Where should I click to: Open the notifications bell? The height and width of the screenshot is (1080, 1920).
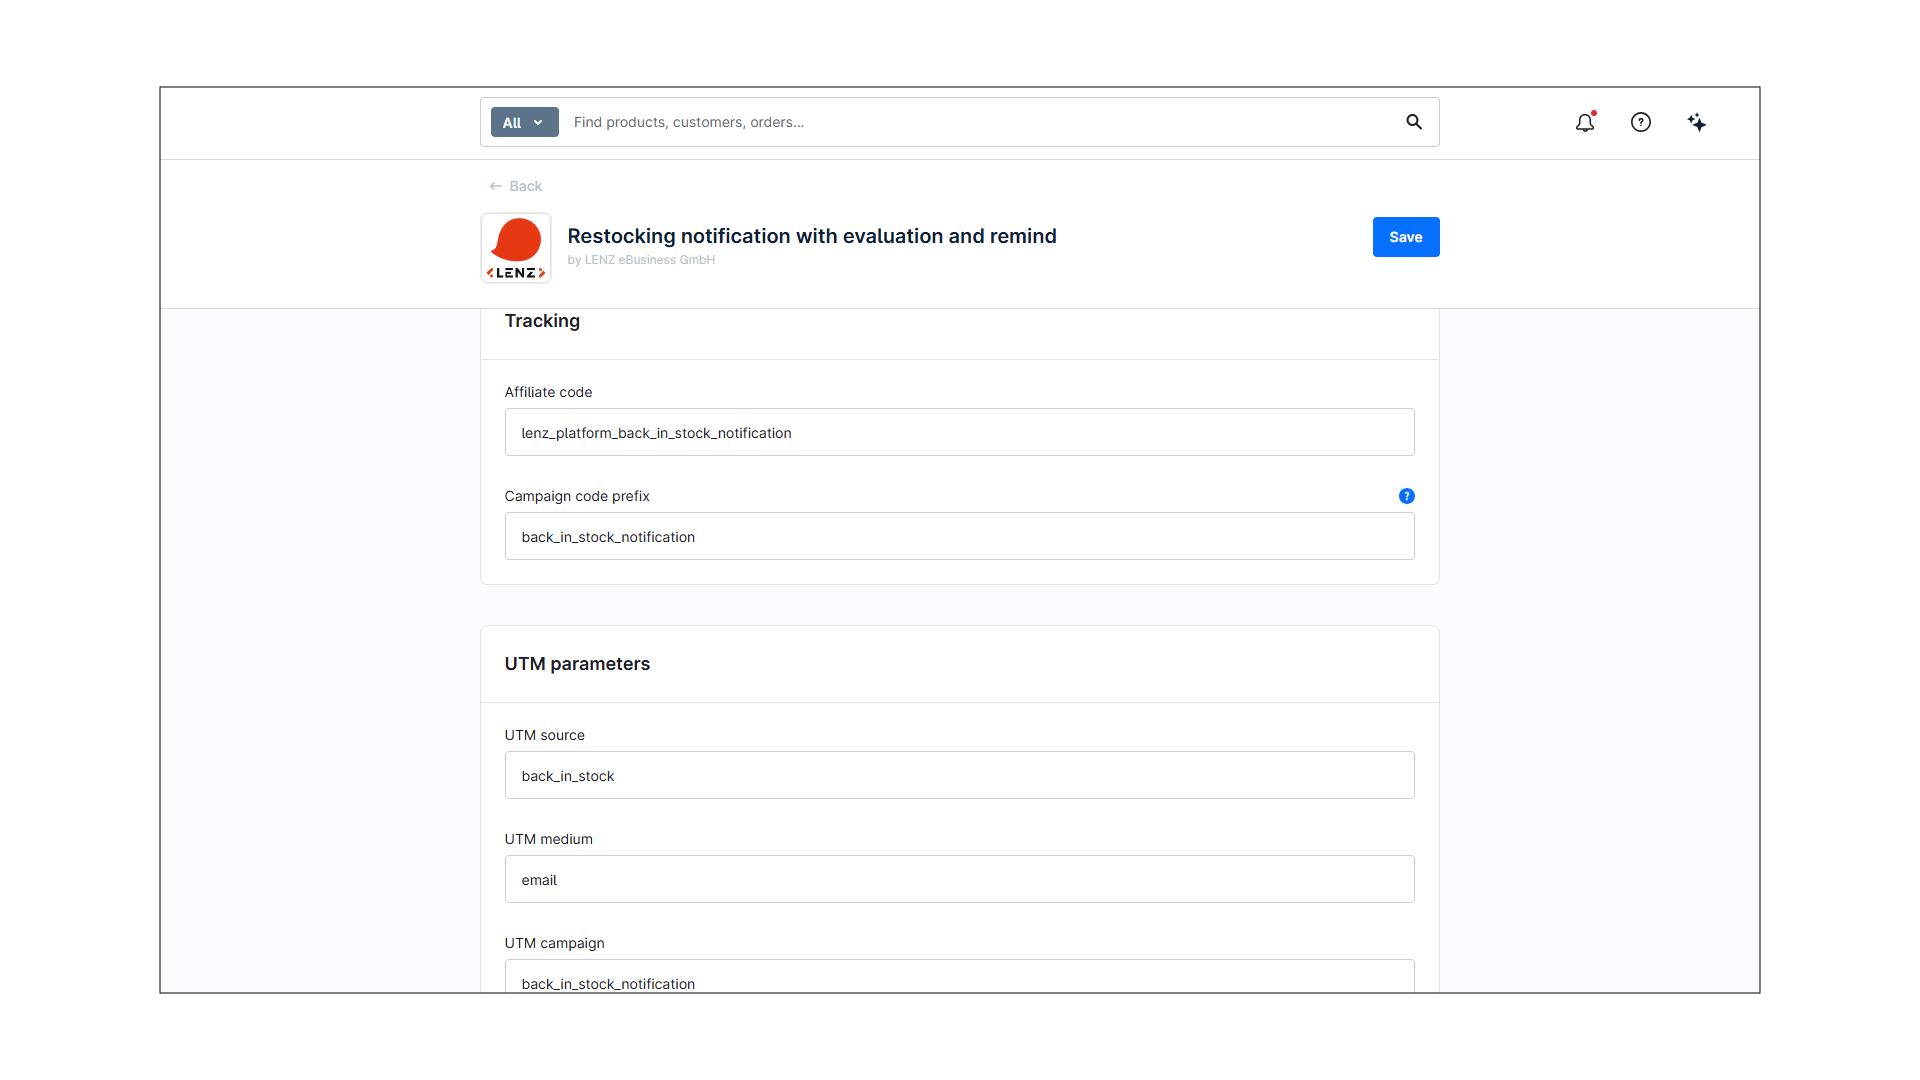(x=1585, y=122)
